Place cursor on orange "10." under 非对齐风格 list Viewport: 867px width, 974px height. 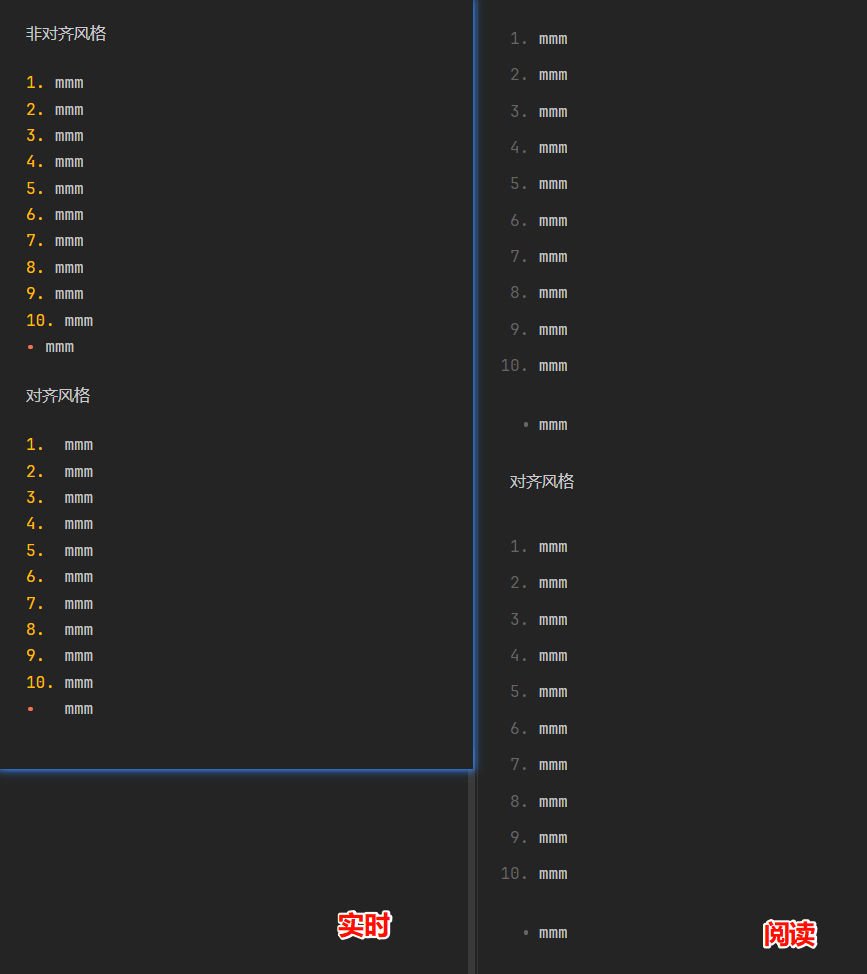pos(40,321)
